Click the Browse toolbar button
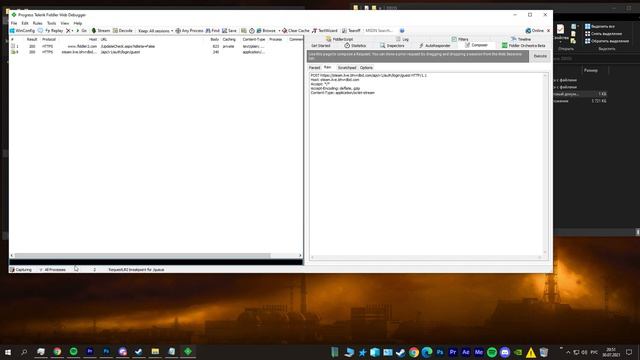This screenshot has height=360, width=640. coord(266,31)
